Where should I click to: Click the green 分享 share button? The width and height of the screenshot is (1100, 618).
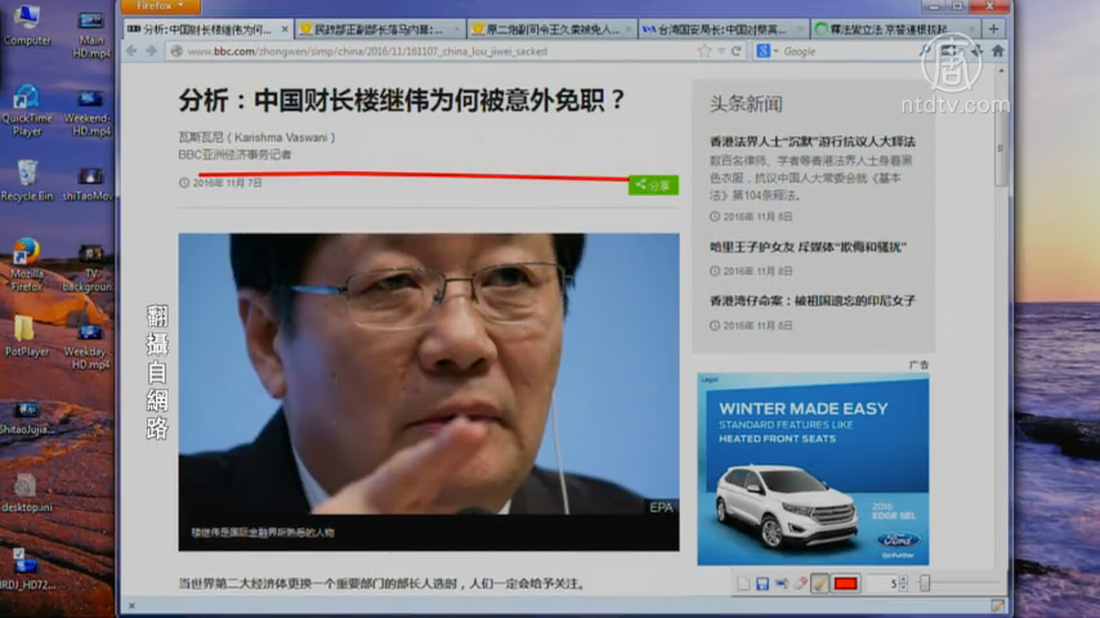click(x=653, y=185)
